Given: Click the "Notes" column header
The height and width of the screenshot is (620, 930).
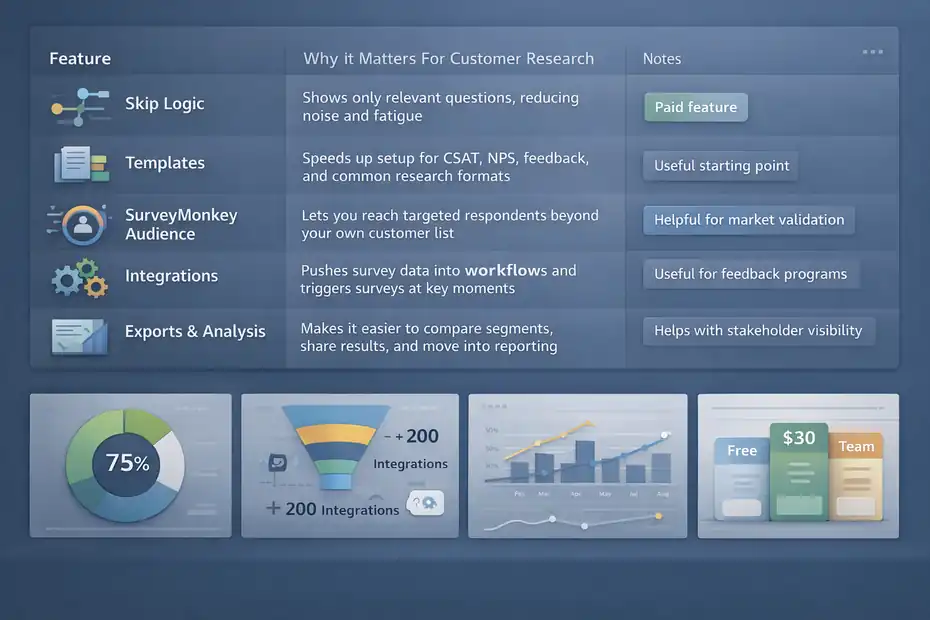Looking at the screenshot, I should [x=662, y=59].
